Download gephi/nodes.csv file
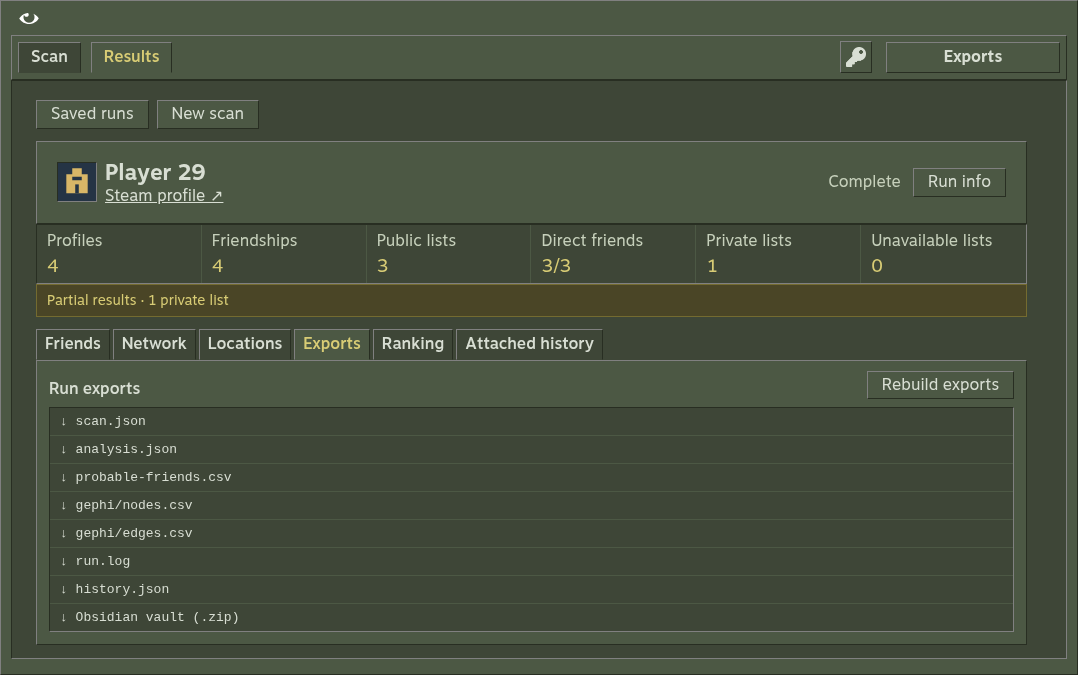The height and width of the screenshot is (675, 1078). point(531,505)
